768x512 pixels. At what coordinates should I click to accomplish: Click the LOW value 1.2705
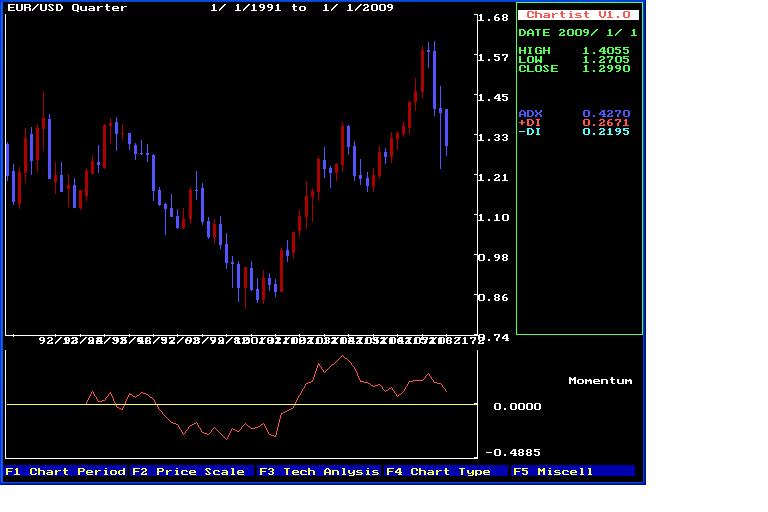[606, 59]
